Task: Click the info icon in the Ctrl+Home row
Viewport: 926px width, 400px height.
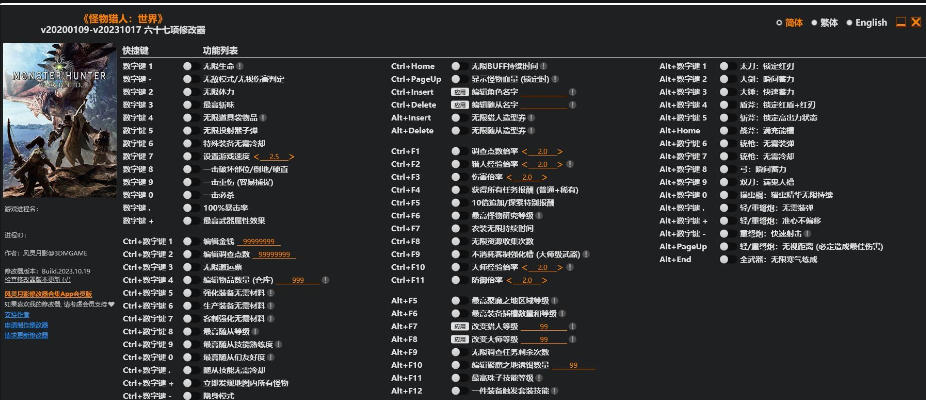Action: tap(543, 66)
